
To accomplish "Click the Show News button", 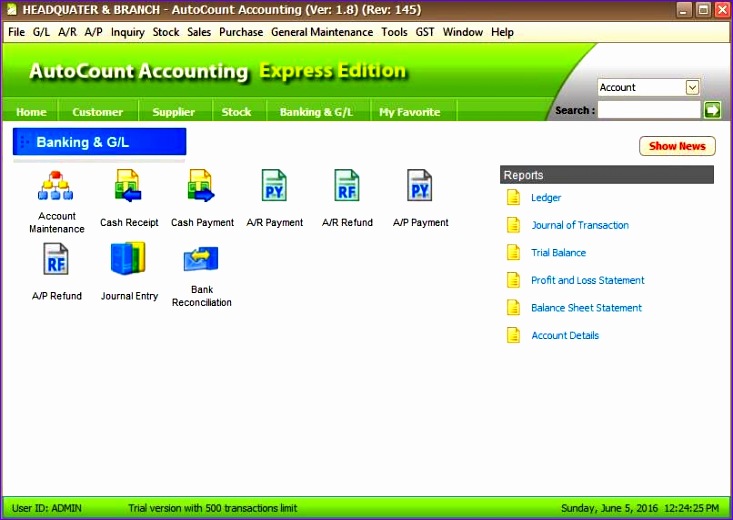I will point(677,146).
